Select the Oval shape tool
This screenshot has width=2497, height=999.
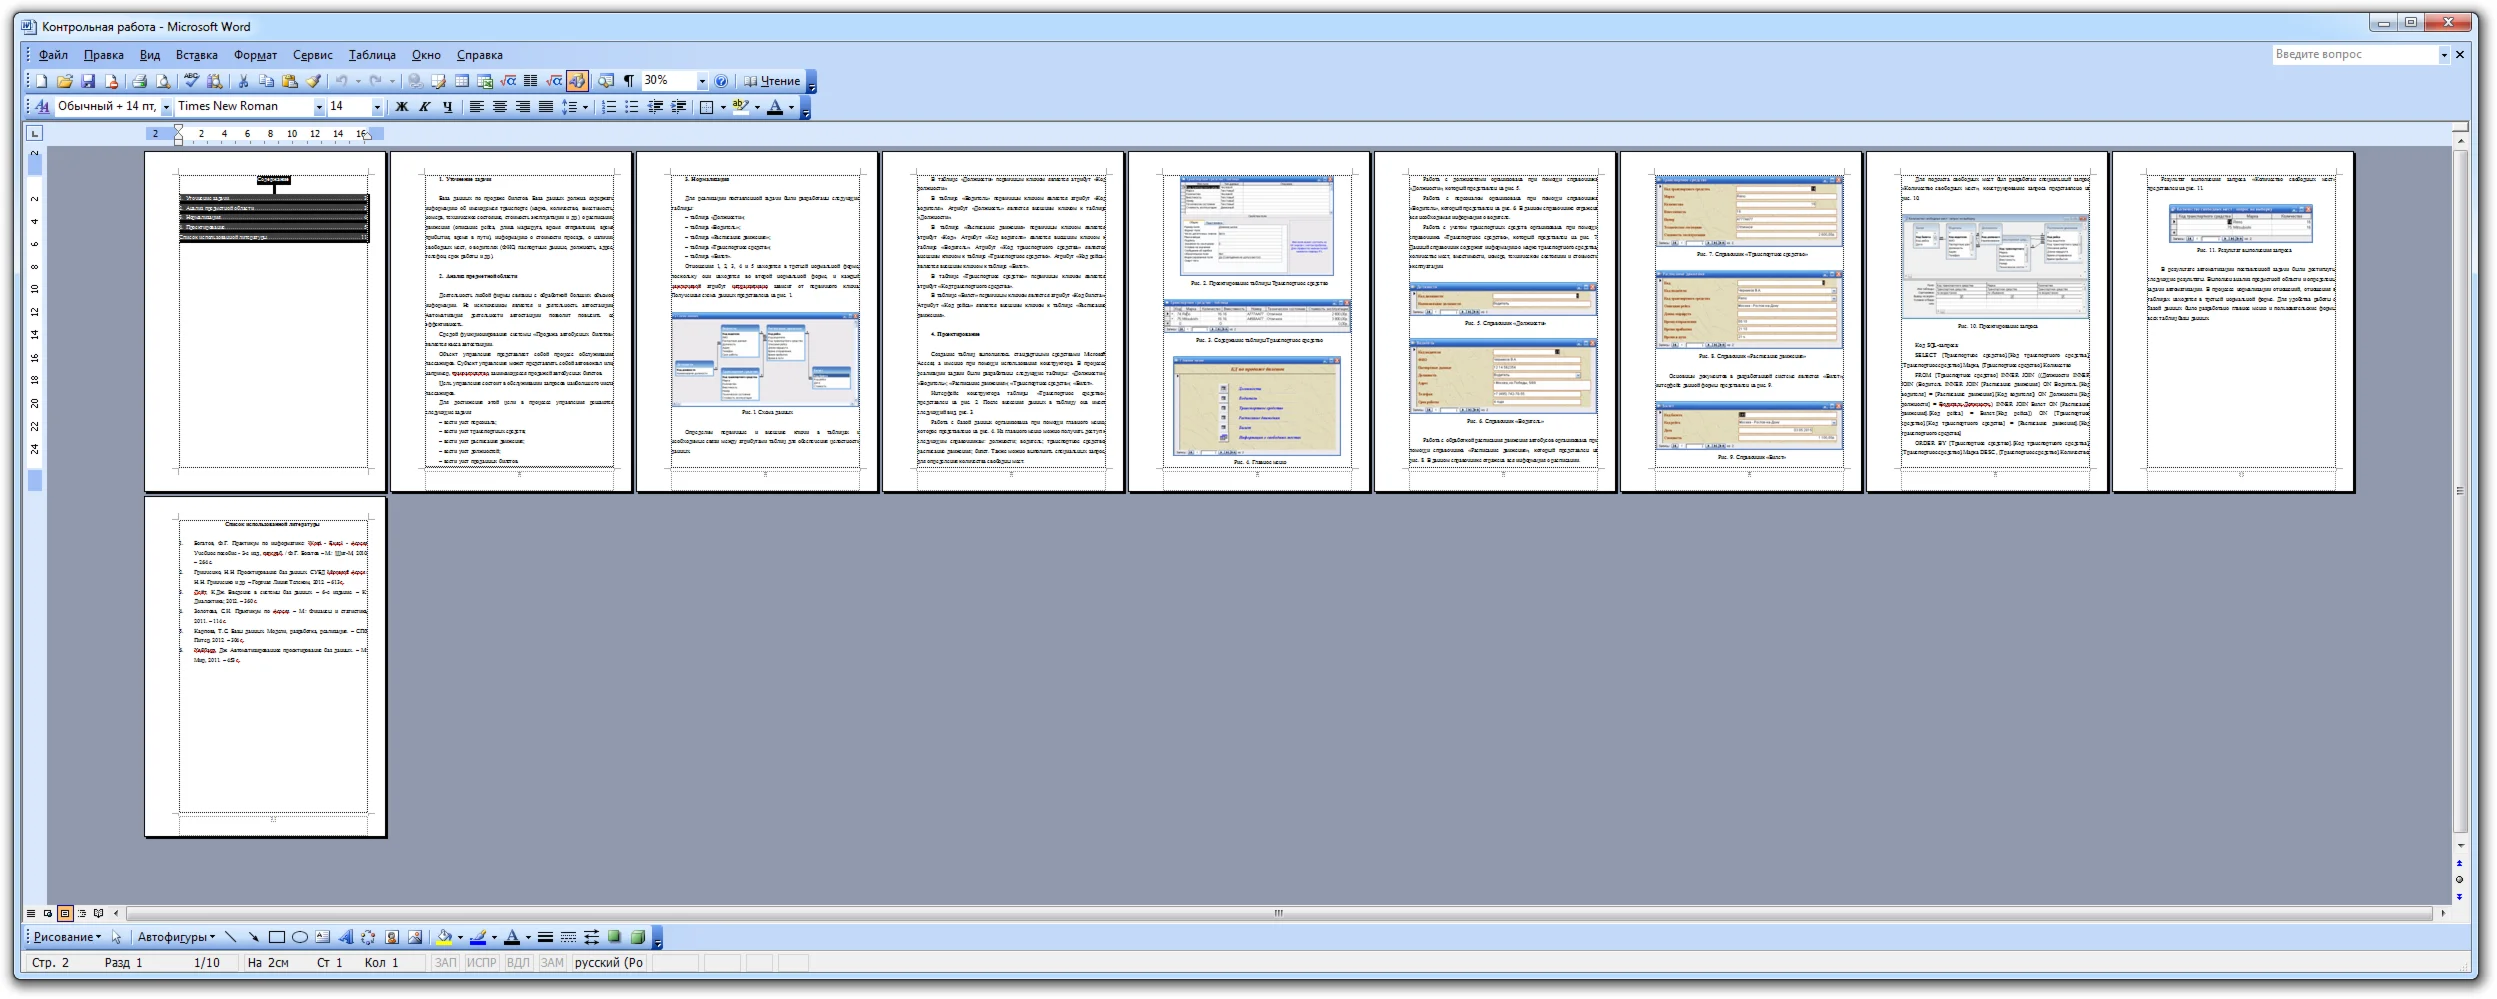[x=299, y=937]
